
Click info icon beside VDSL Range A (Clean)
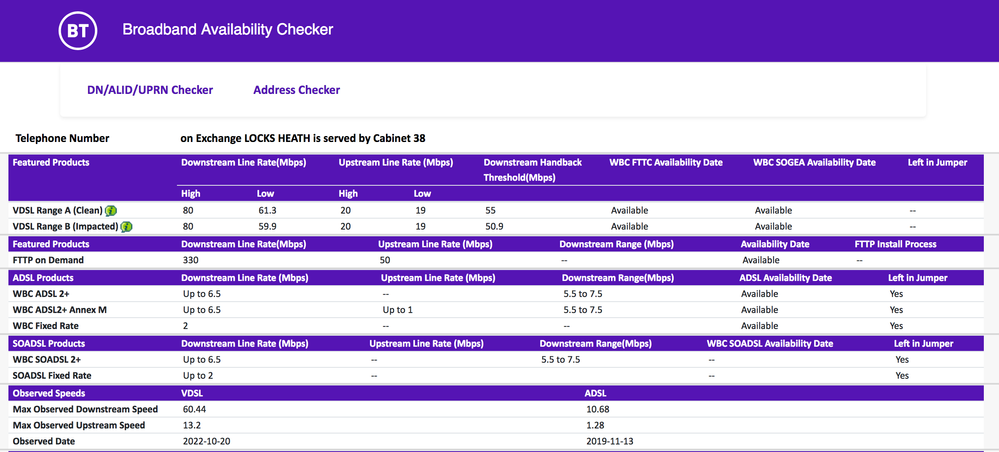[111, 210]
